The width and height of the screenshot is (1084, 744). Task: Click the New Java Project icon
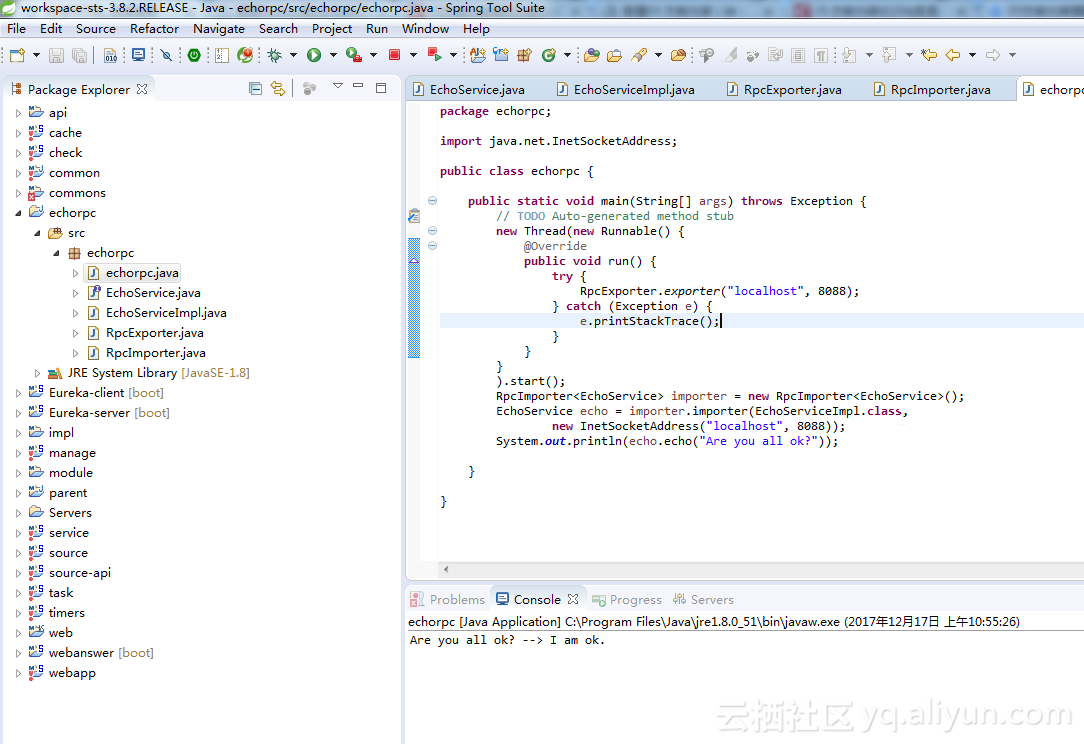(478, 55)
